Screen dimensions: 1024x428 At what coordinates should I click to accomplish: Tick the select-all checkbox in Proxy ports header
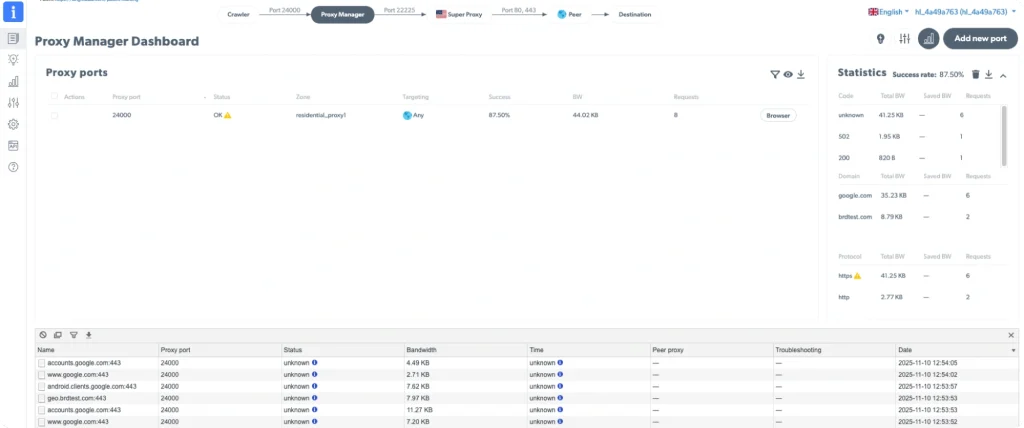pos(55,97)
